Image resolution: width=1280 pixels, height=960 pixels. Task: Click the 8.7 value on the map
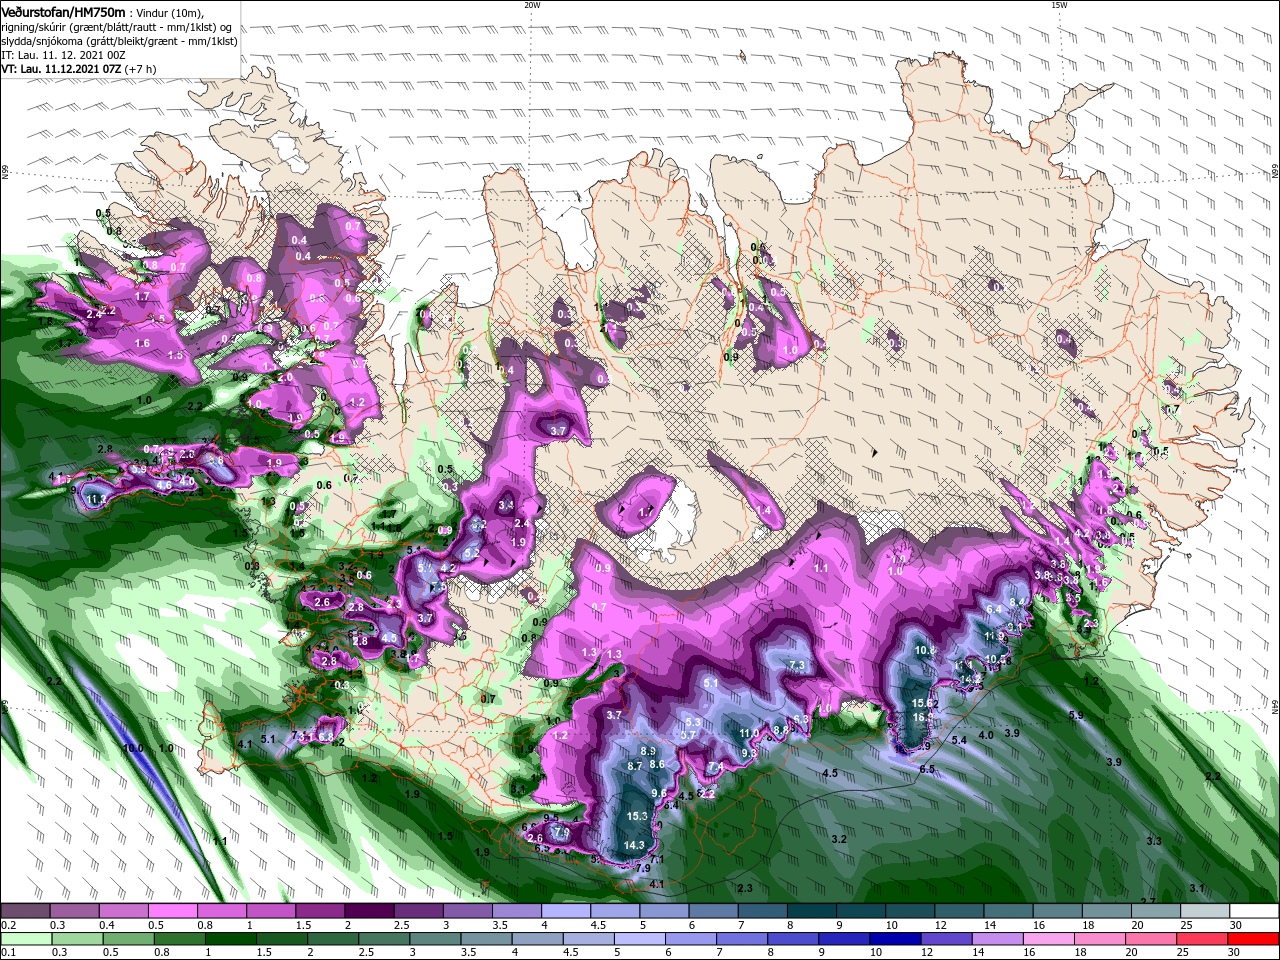coord(634,766)
